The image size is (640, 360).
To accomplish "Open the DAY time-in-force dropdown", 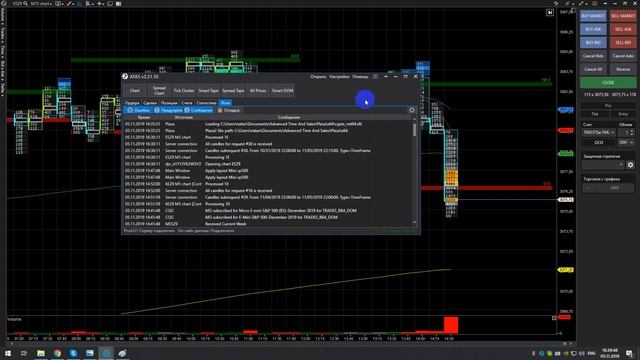I will pos(626,142).
